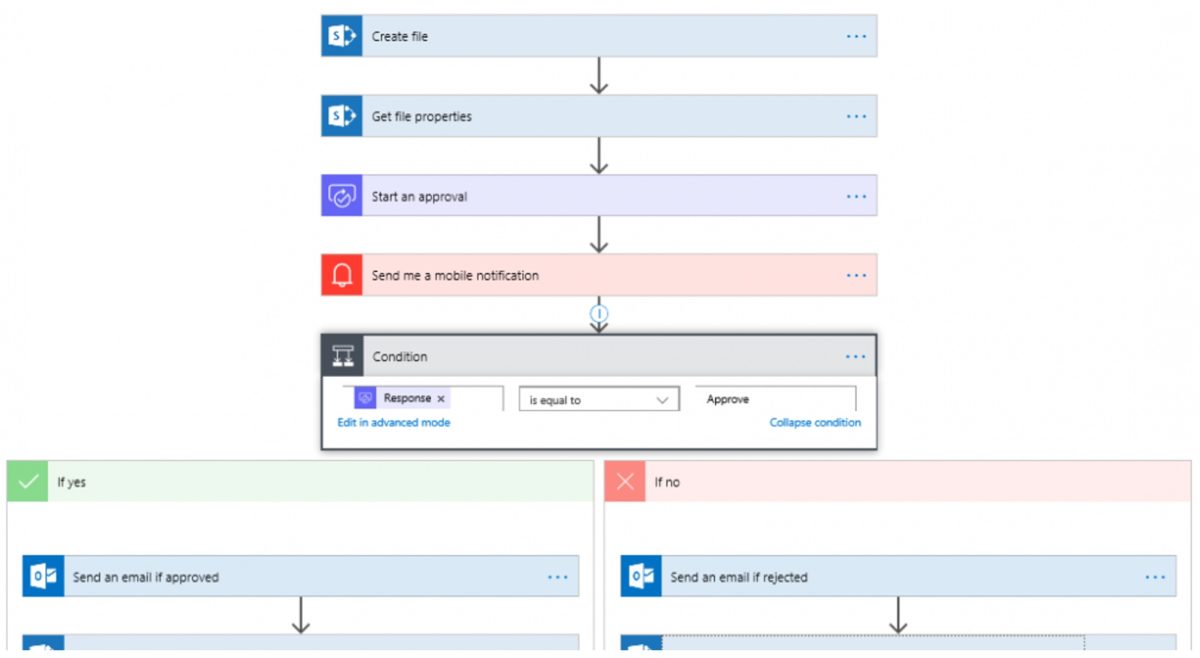Open the Start an approval ellipsis menu
This screenshot has height=658, width=1200.
pos(856,196)
